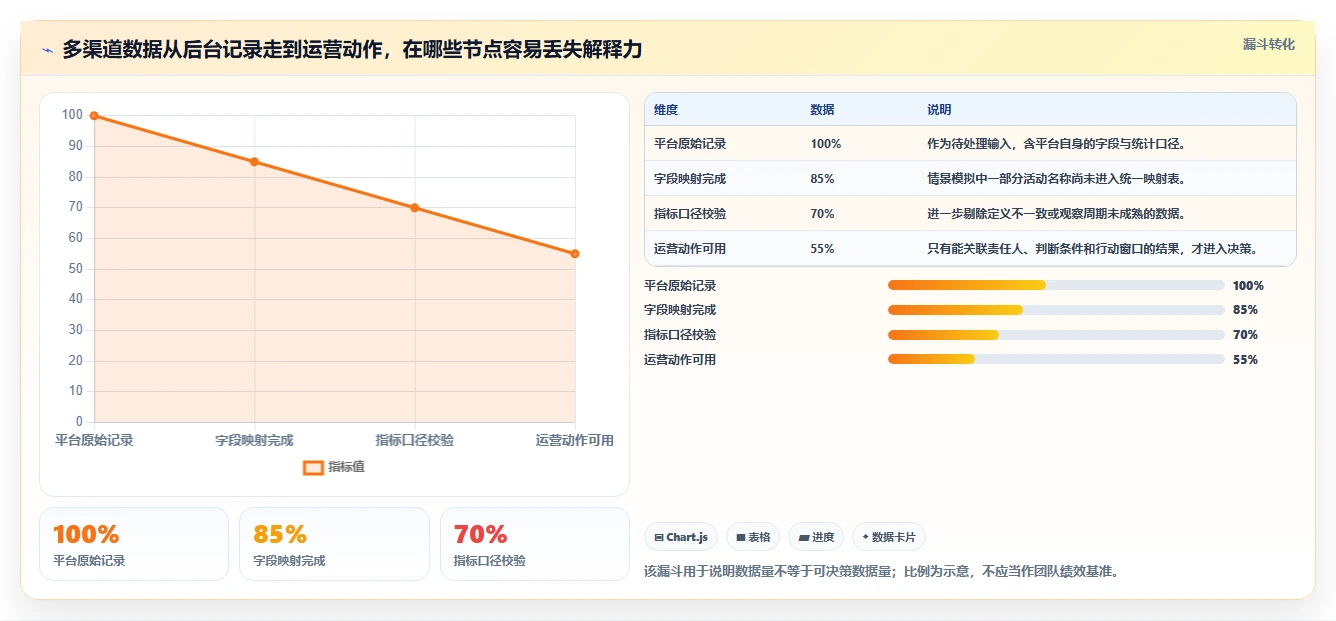This screenshot has width=1336, height=621.
Task: Click the lightning icon before the title
Action: tap(47, 50)
